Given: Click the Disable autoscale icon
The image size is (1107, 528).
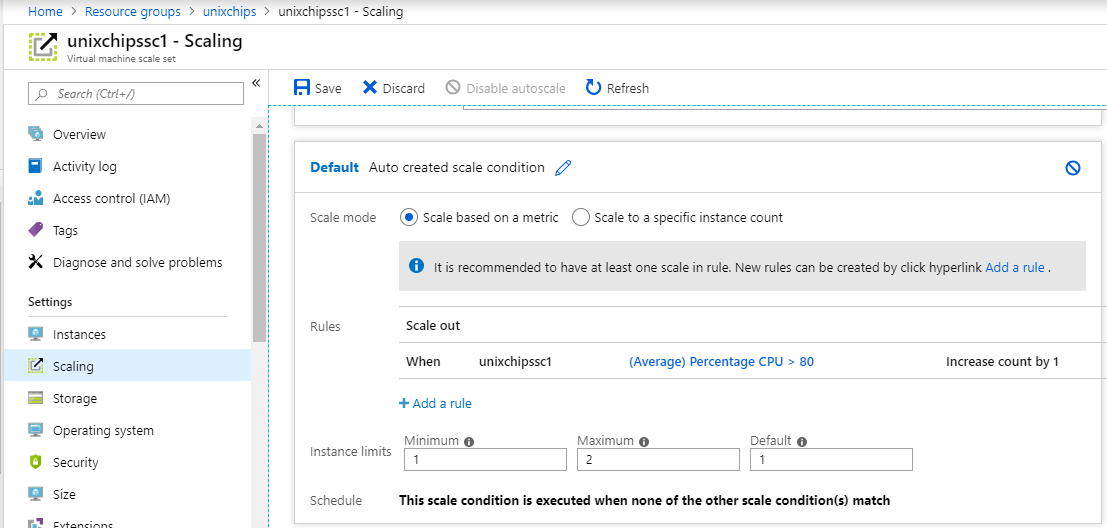Looking at the screenshot, I should (453, 88).
